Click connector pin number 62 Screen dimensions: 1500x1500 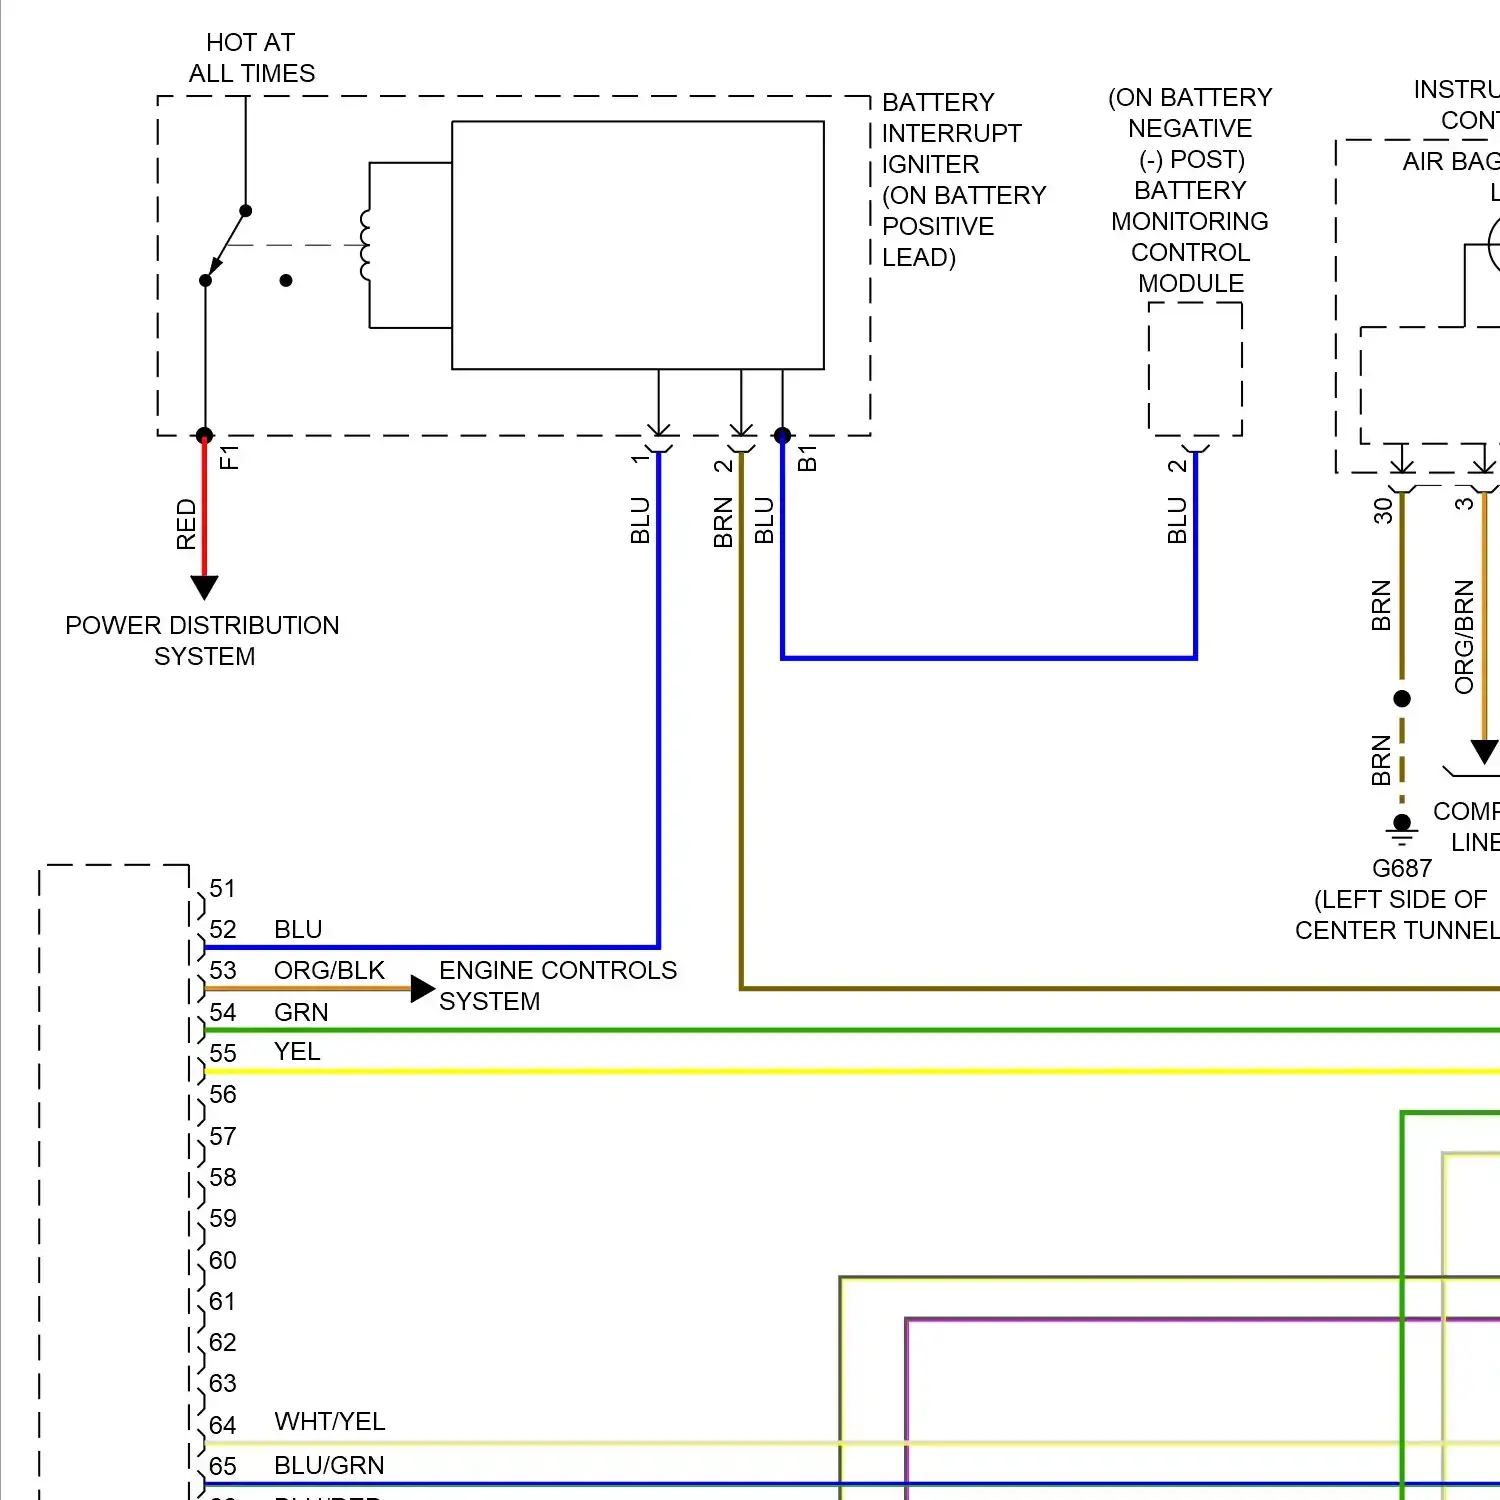(x=223, y=1342)
